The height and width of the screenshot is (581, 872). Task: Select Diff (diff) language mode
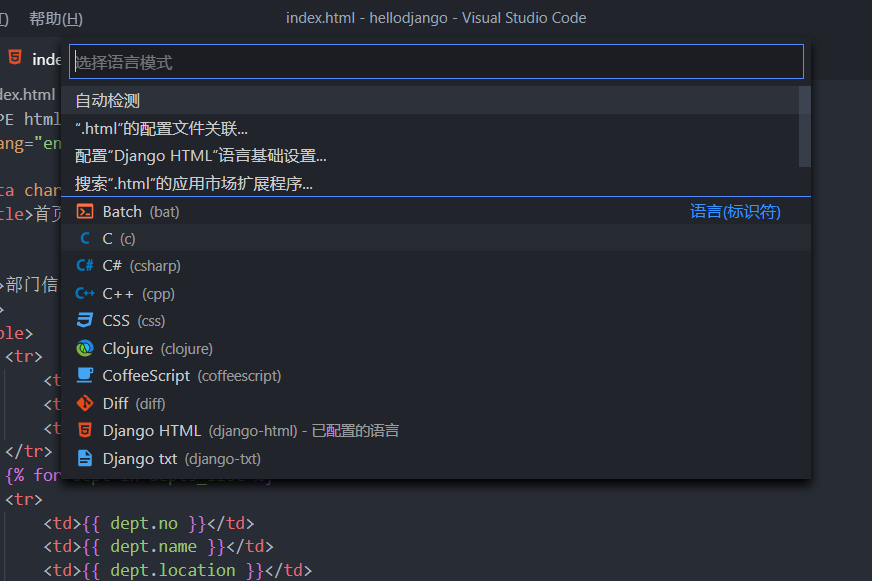(436, 403)
